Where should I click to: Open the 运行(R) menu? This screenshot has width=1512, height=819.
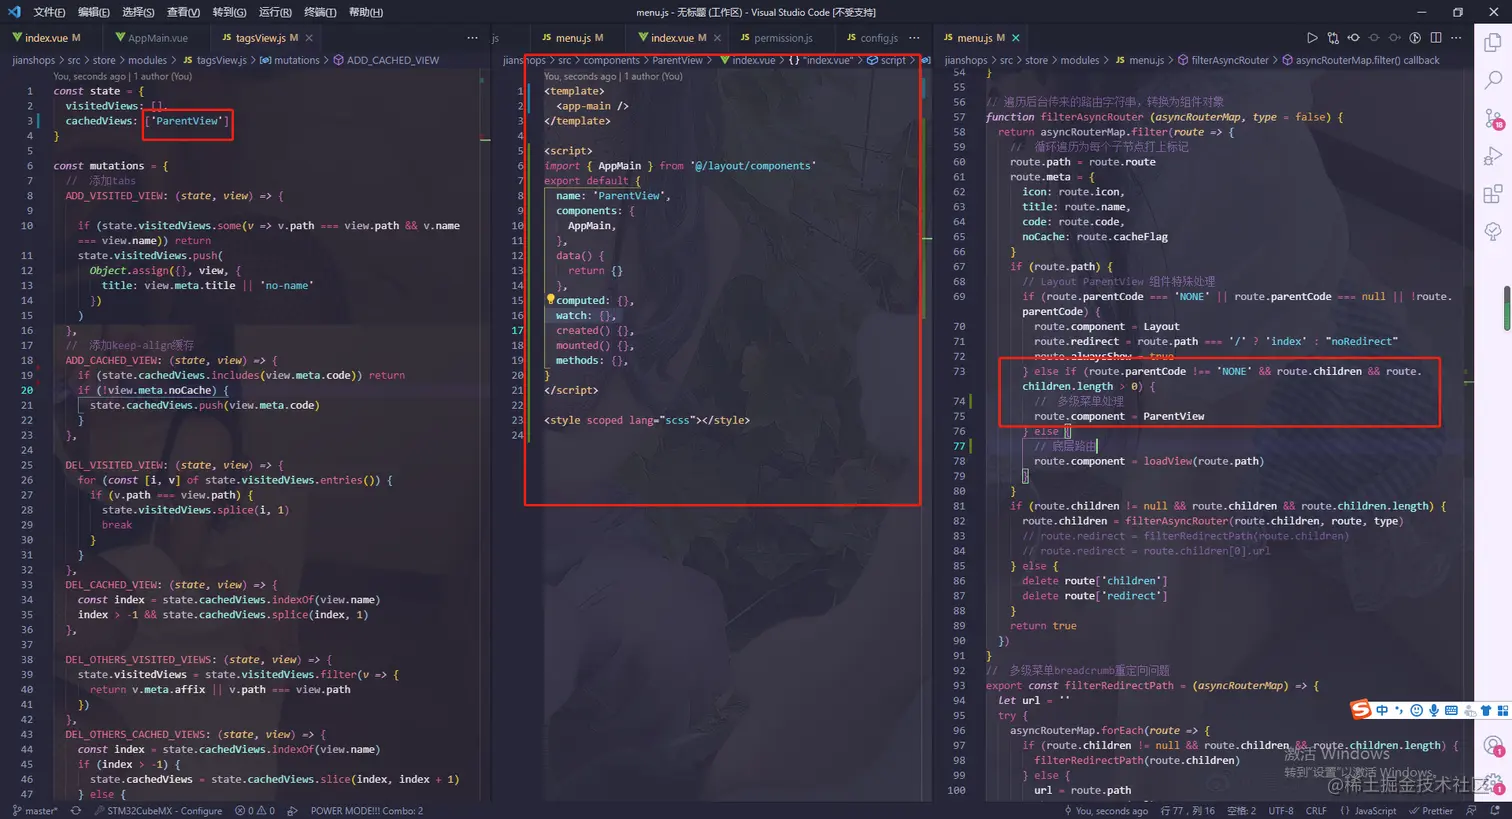(275, 12)
